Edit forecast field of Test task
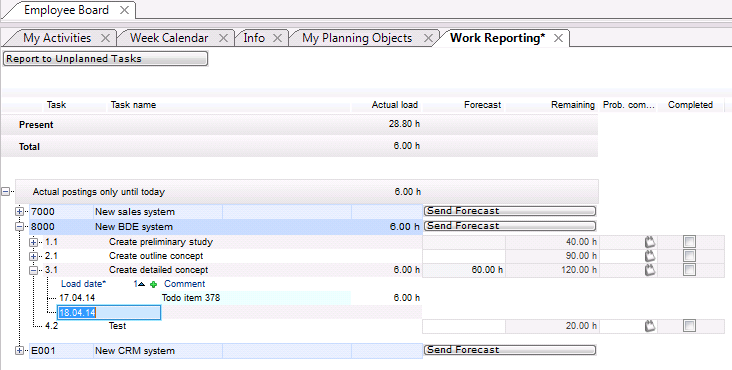732x370 pixels. click(x=464, y=326)
